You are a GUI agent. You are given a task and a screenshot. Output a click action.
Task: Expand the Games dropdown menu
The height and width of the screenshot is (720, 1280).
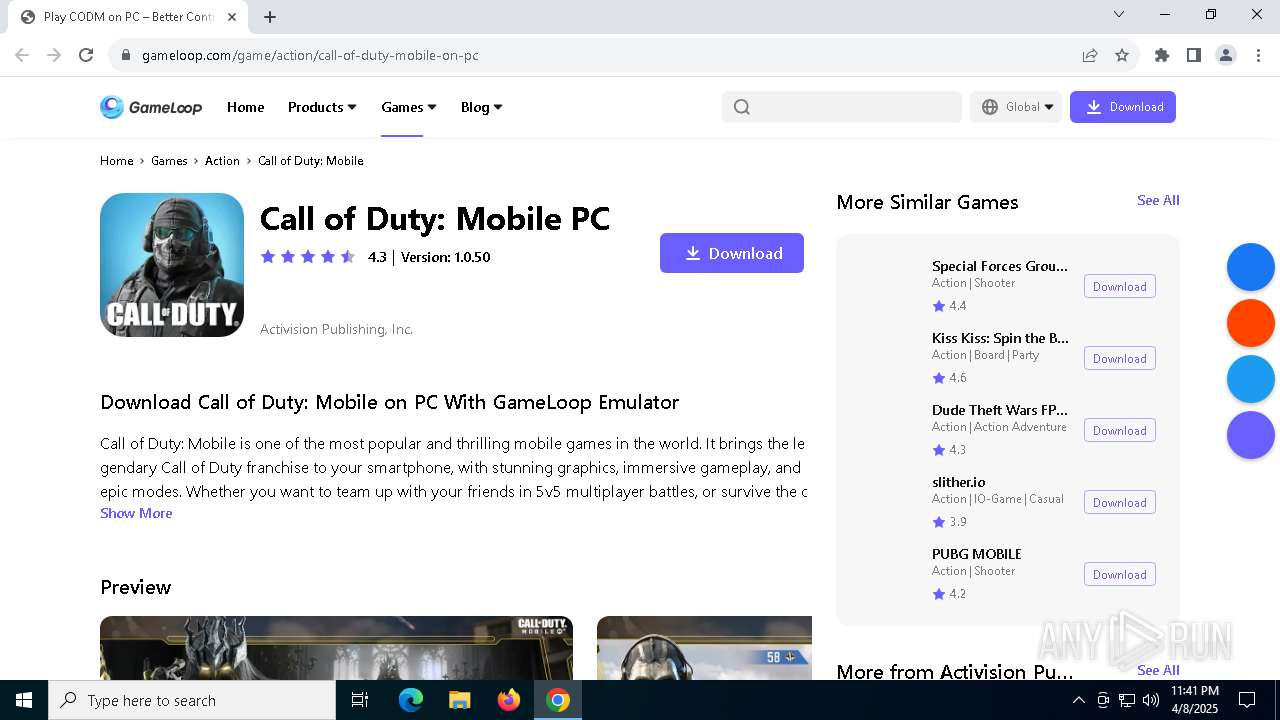409,107
